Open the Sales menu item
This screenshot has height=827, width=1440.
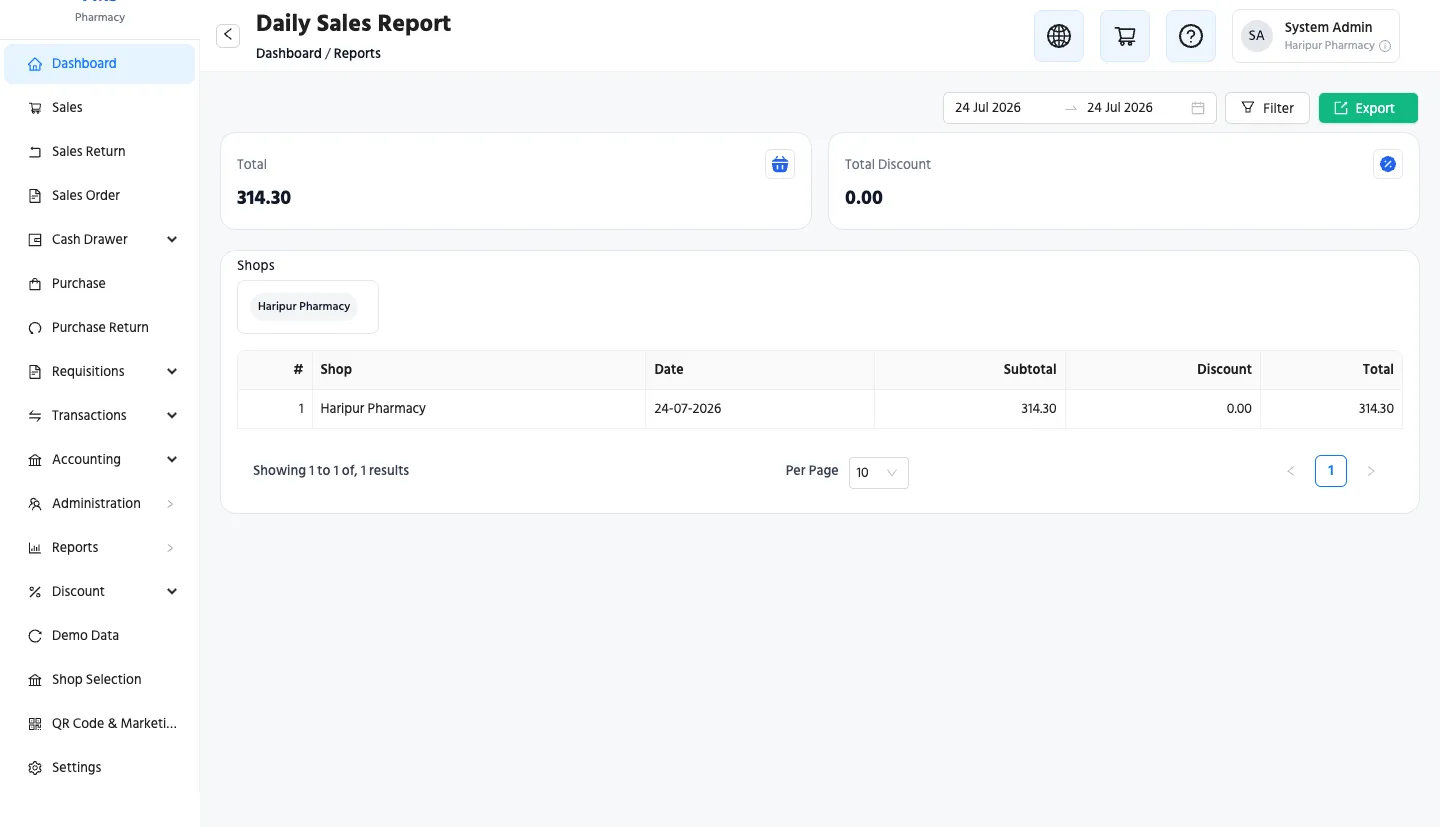99,108
